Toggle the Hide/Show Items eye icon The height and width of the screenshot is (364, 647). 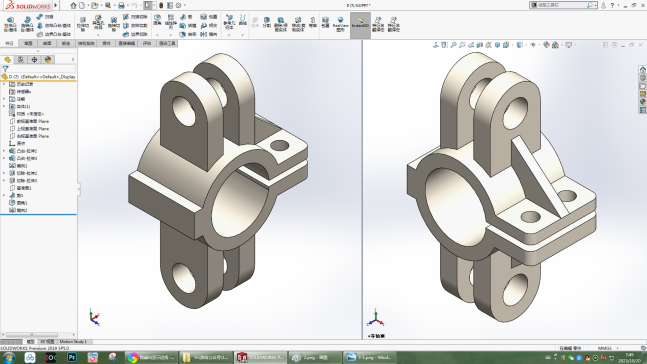533,45
